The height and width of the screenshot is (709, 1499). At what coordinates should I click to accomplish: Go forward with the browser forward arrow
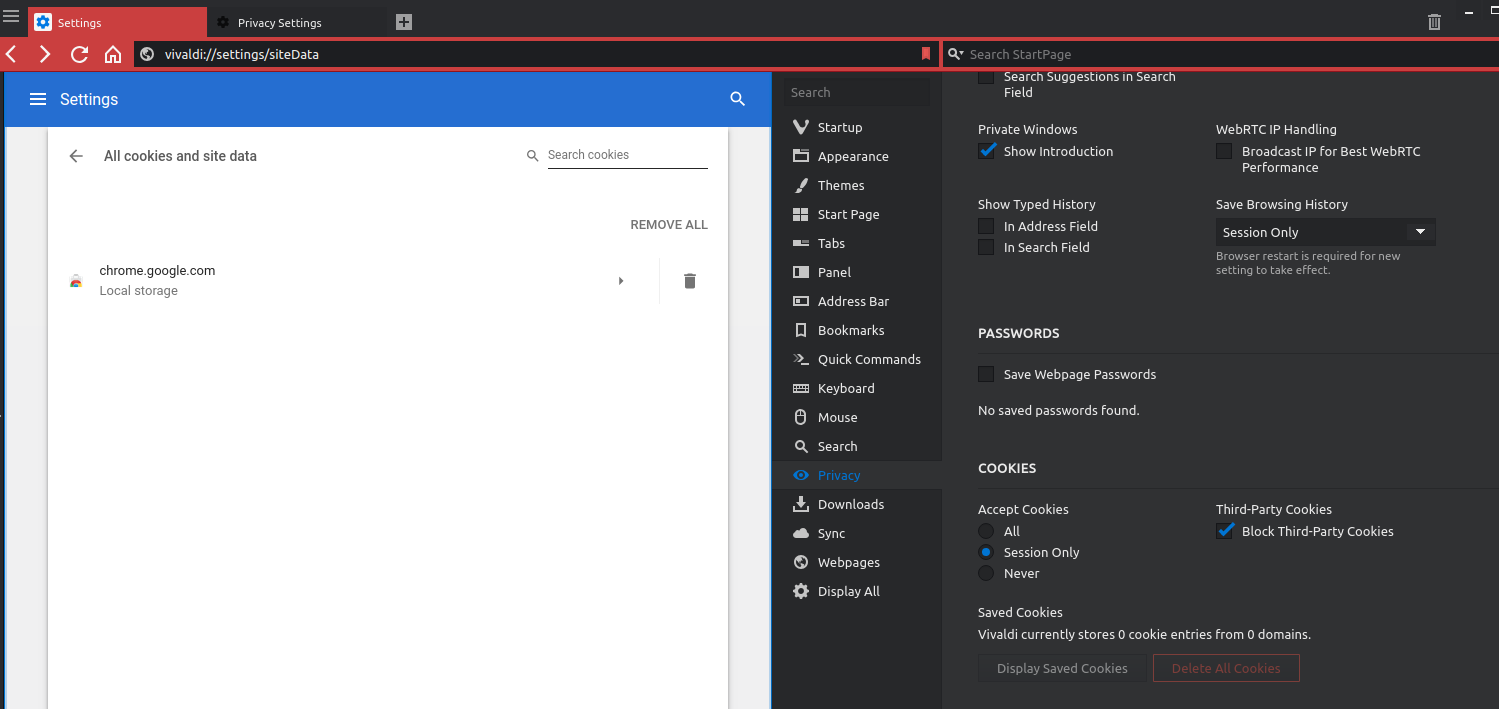click(45, 54)
